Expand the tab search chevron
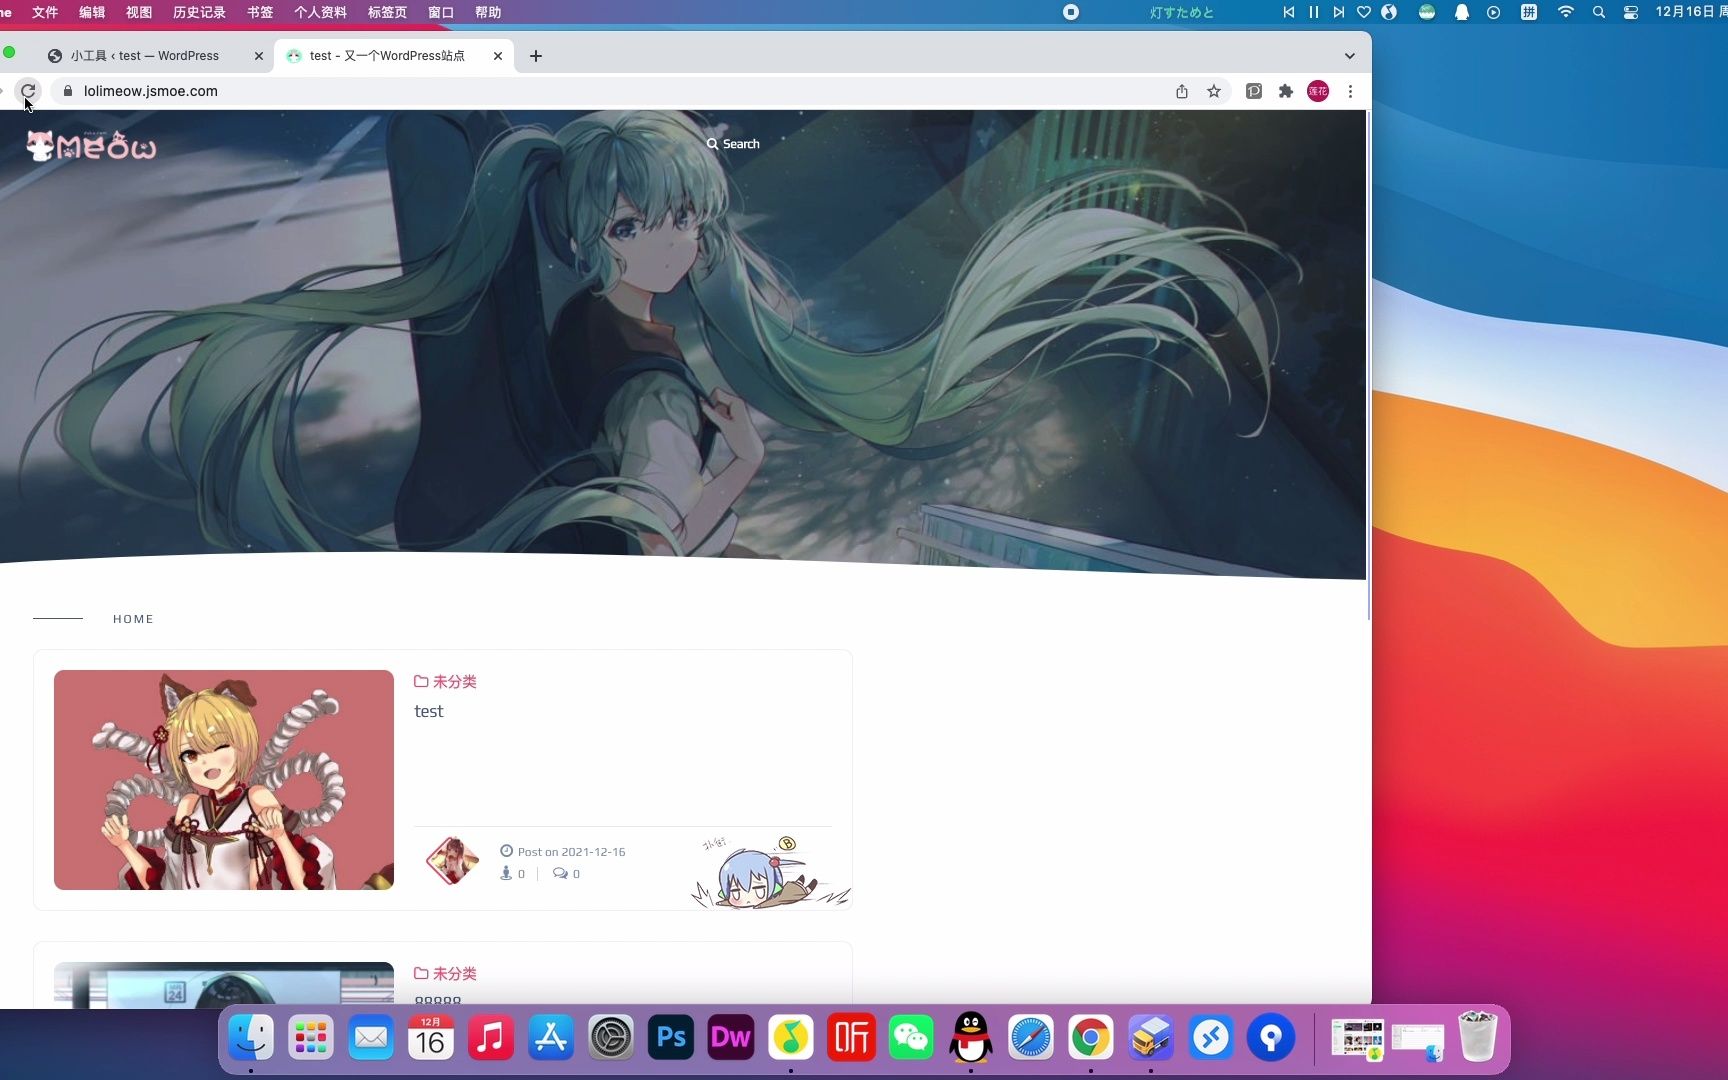 pyautogui.click(x=1350, y=56)
